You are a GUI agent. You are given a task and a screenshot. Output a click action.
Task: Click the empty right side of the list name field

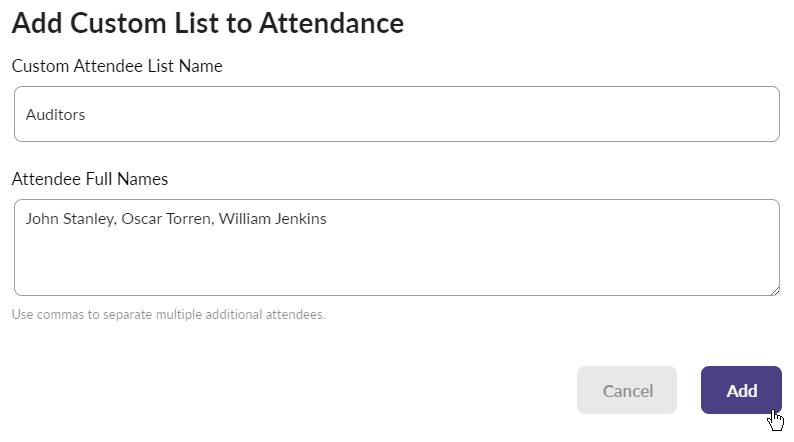point(600,114)
